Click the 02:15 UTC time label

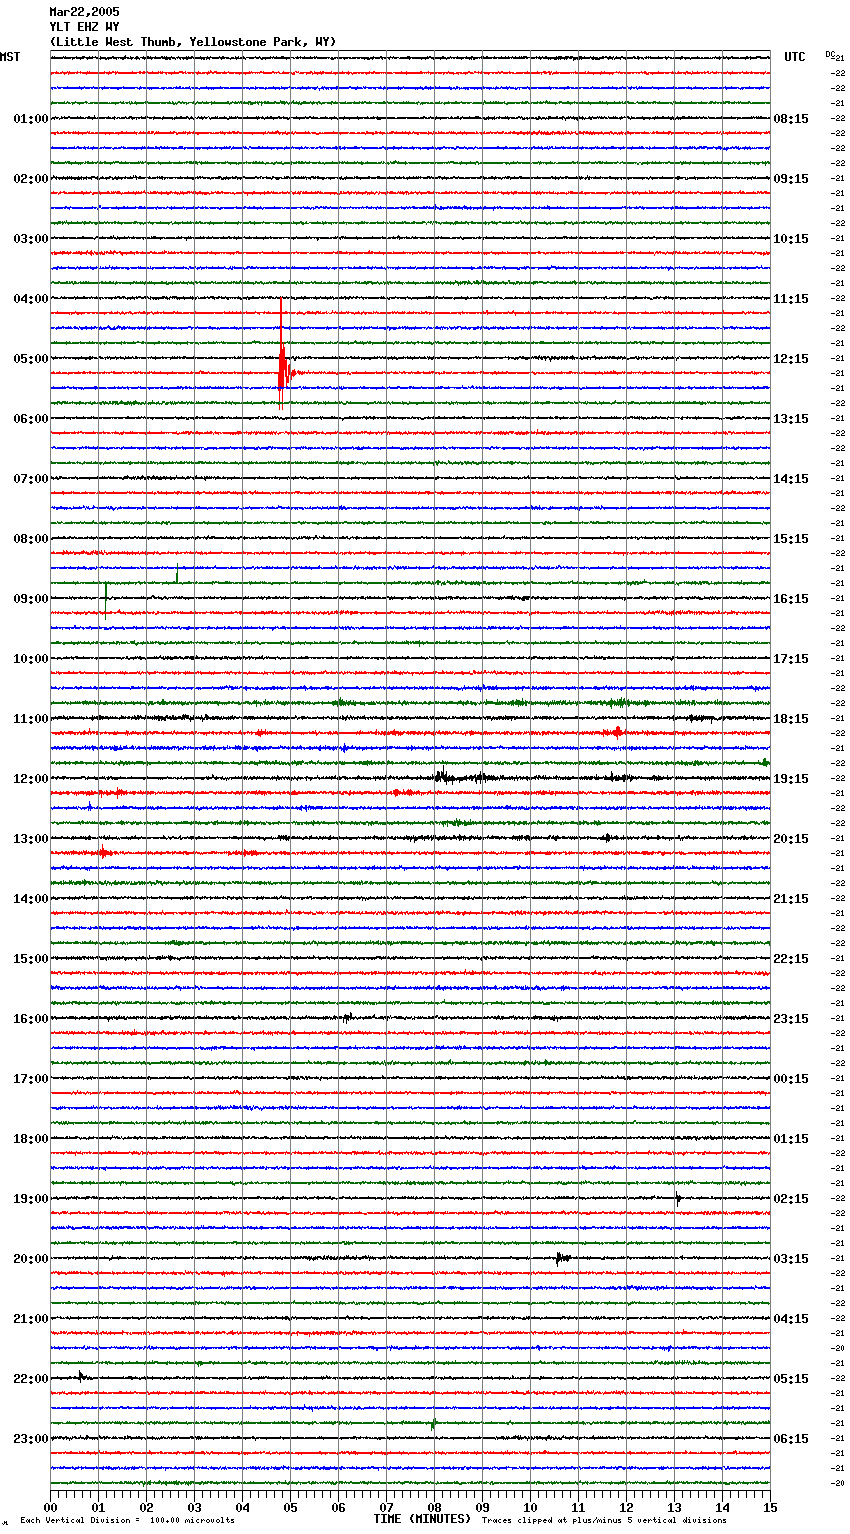point(791,1199)
